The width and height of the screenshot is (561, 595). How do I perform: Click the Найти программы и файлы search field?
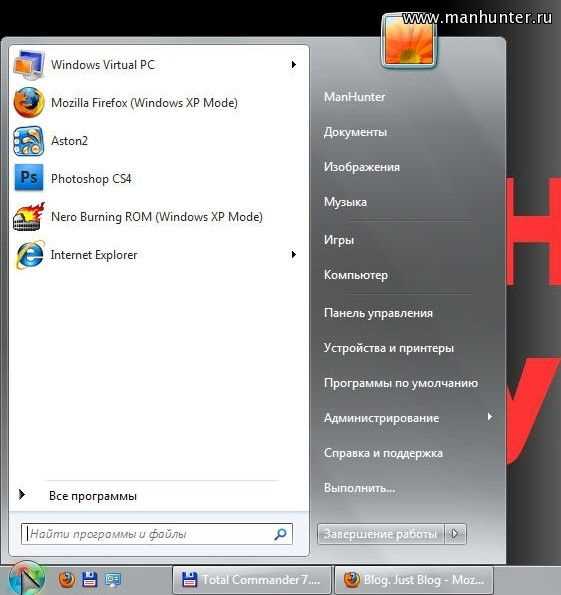(156, 534)
